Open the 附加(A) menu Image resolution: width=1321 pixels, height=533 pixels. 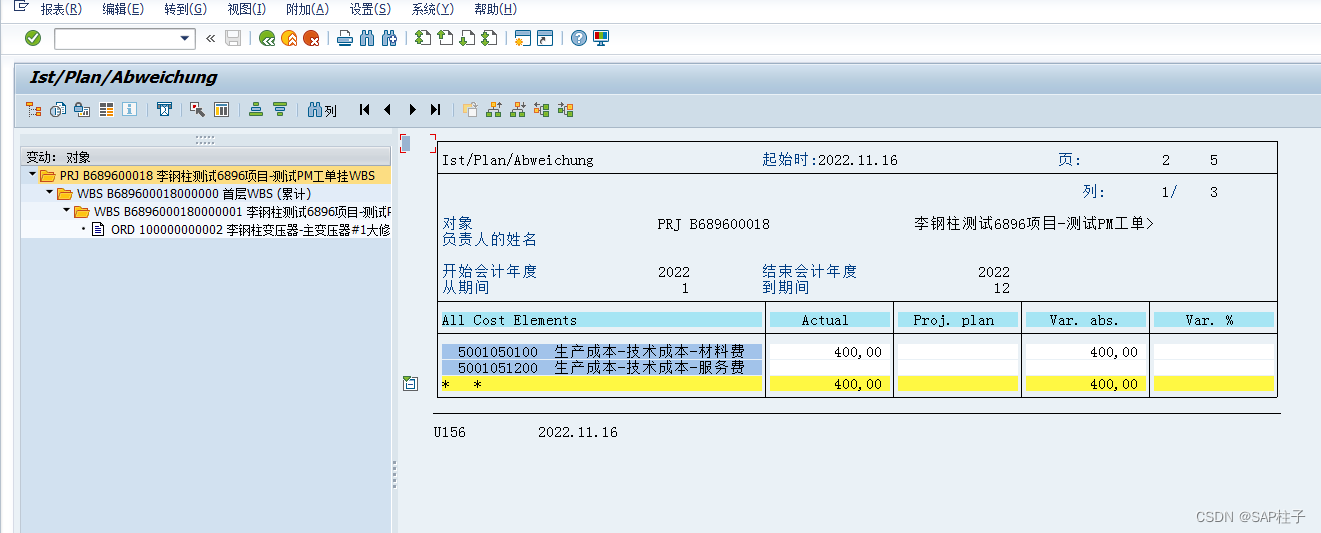point(307,9)
